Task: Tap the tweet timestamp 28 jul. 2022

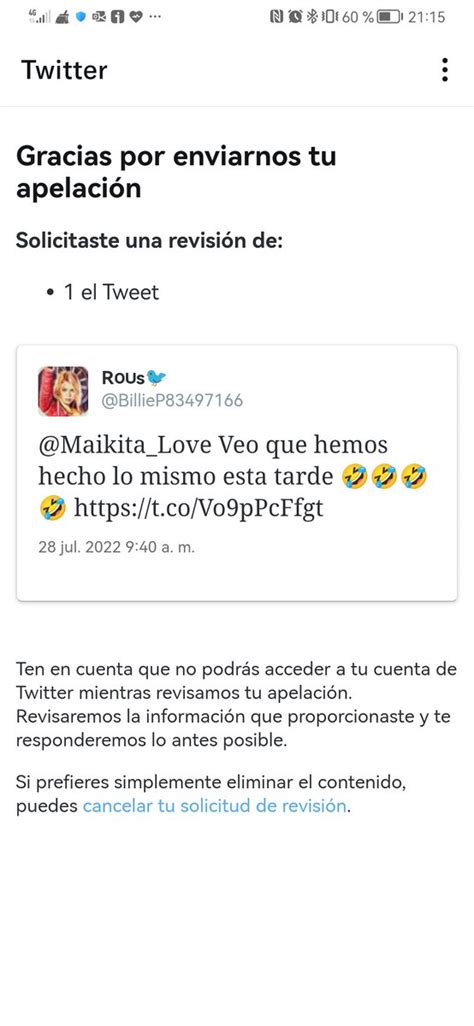Action: click(117, 548)
